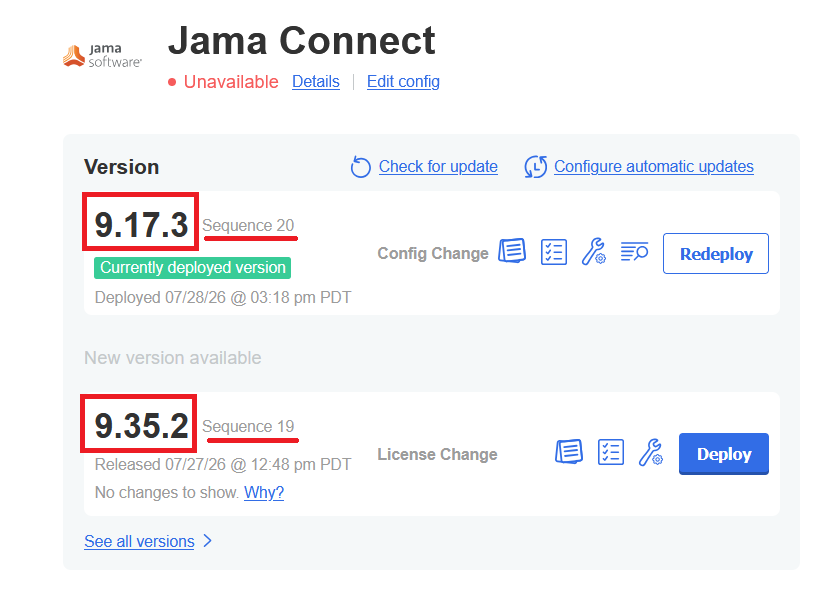The height and width of the screenshot is (593, 824).
Task: Click the Why? link
Action: [x=264, y=493]
